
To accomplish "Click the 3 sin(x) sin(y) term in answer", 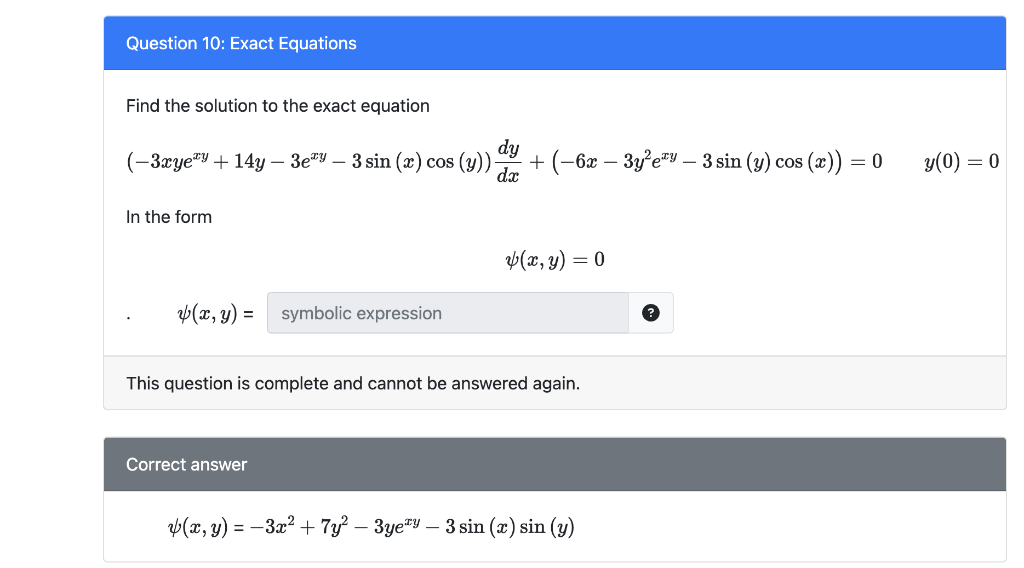I will coord(509,527).
